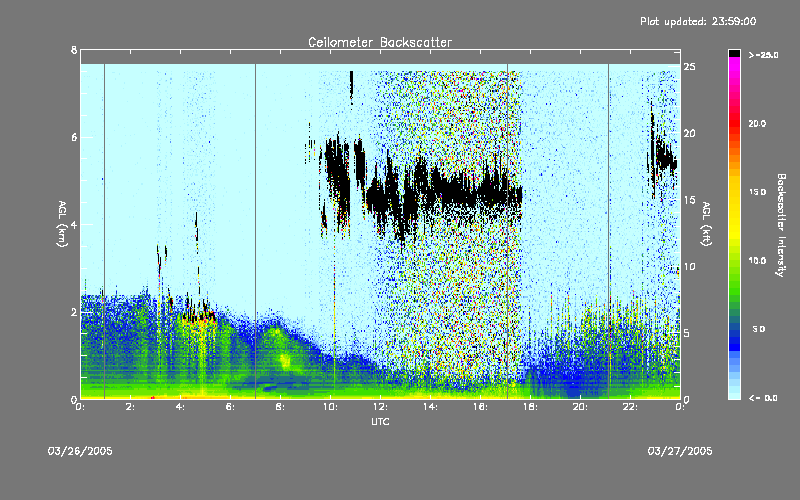Click the 'Ceilometer Backscatter' plot title

pos(380,42)
